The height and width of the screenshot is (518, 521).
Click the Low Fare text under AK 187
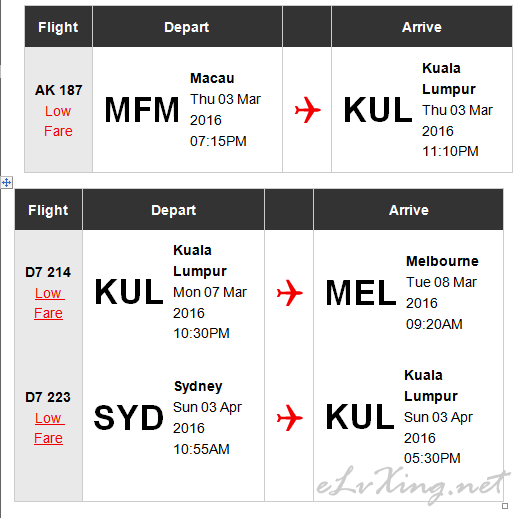pos(58,121)
